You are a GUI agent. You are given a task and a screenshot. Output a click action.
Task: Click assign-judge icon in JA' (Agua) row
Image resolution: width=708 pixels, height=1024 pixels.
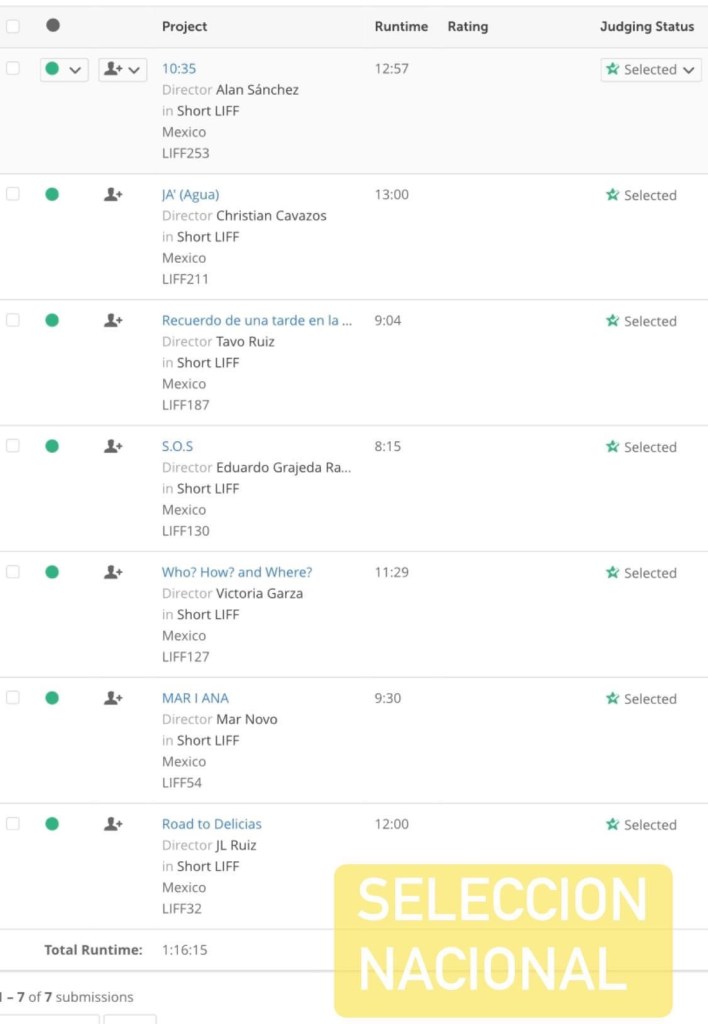click(113, 195)
